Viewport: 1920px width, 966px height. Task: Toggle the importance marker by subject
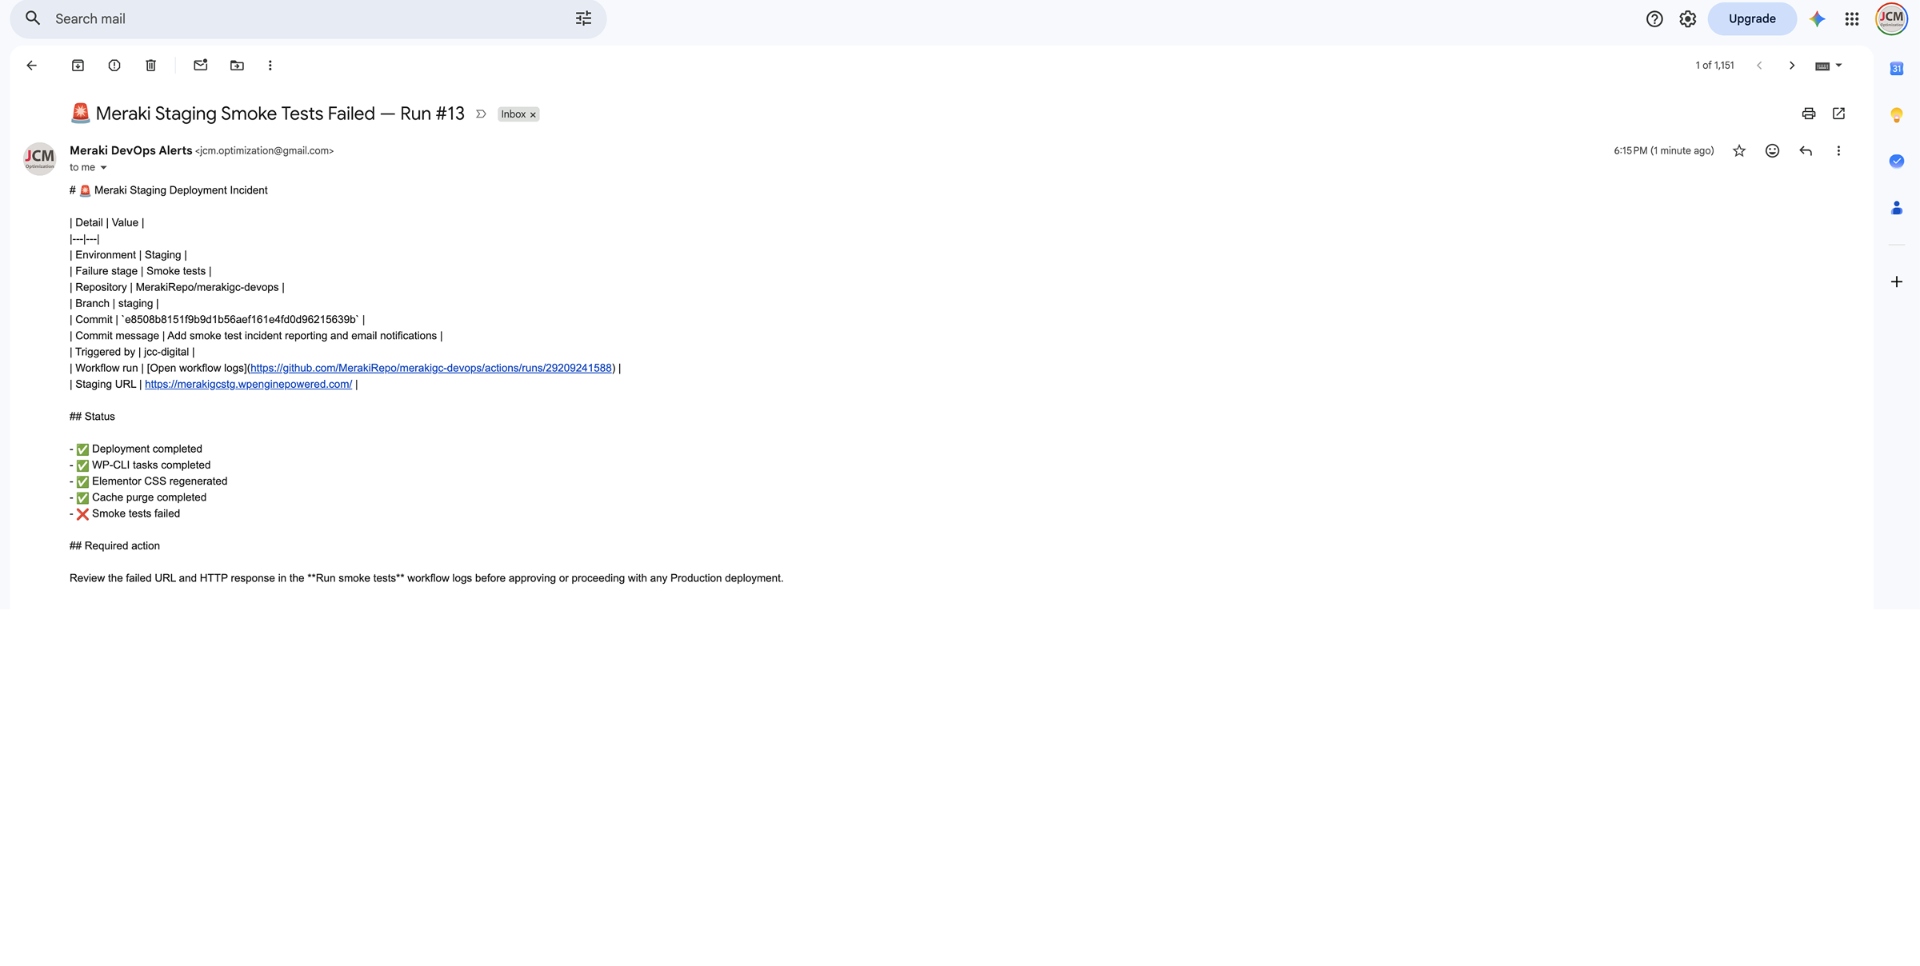[x=481, y=114]
